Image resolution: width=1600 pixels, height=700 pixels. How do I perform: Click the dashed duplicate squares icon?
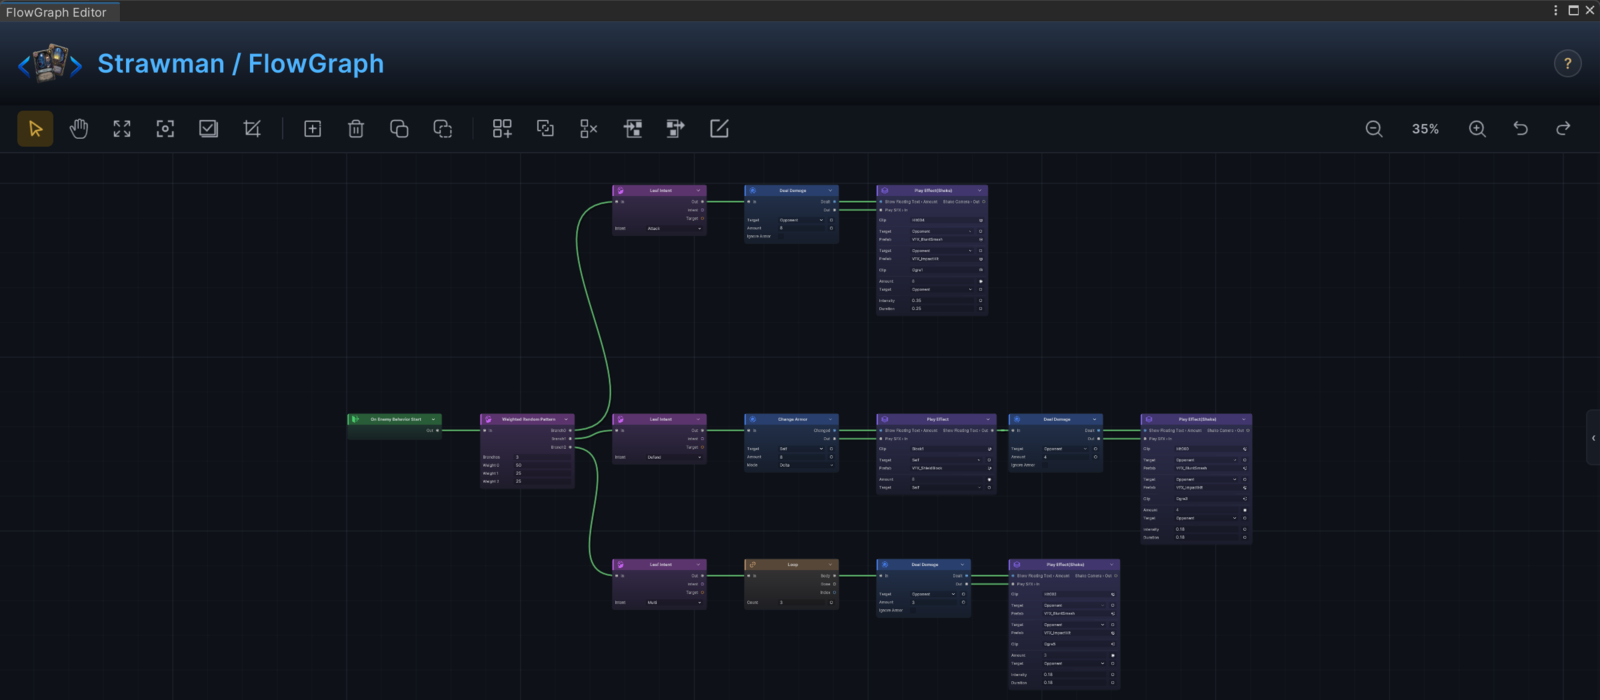coord(442,129)
